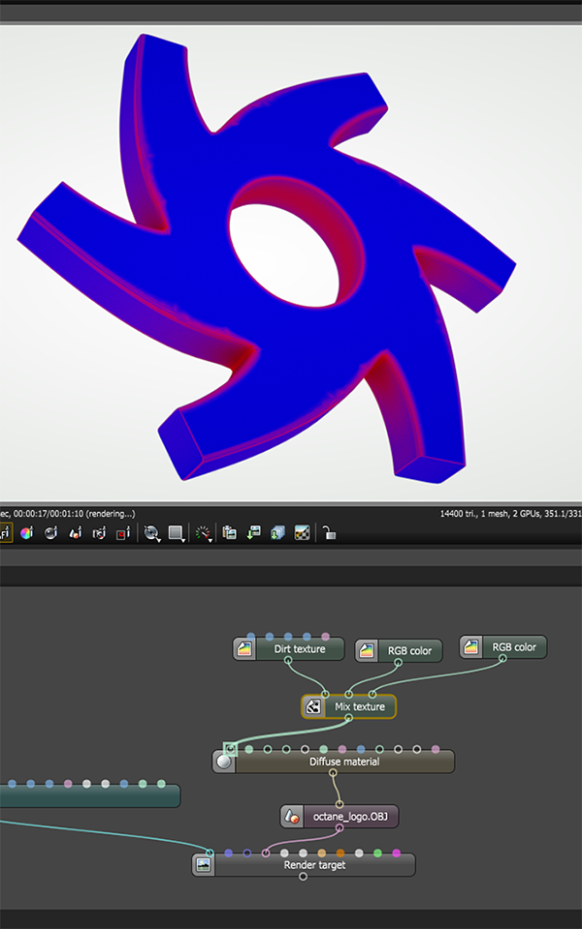Screen dimensions: 582x929
Task: Click the Render target node output pin
Action: pos(303,876)
